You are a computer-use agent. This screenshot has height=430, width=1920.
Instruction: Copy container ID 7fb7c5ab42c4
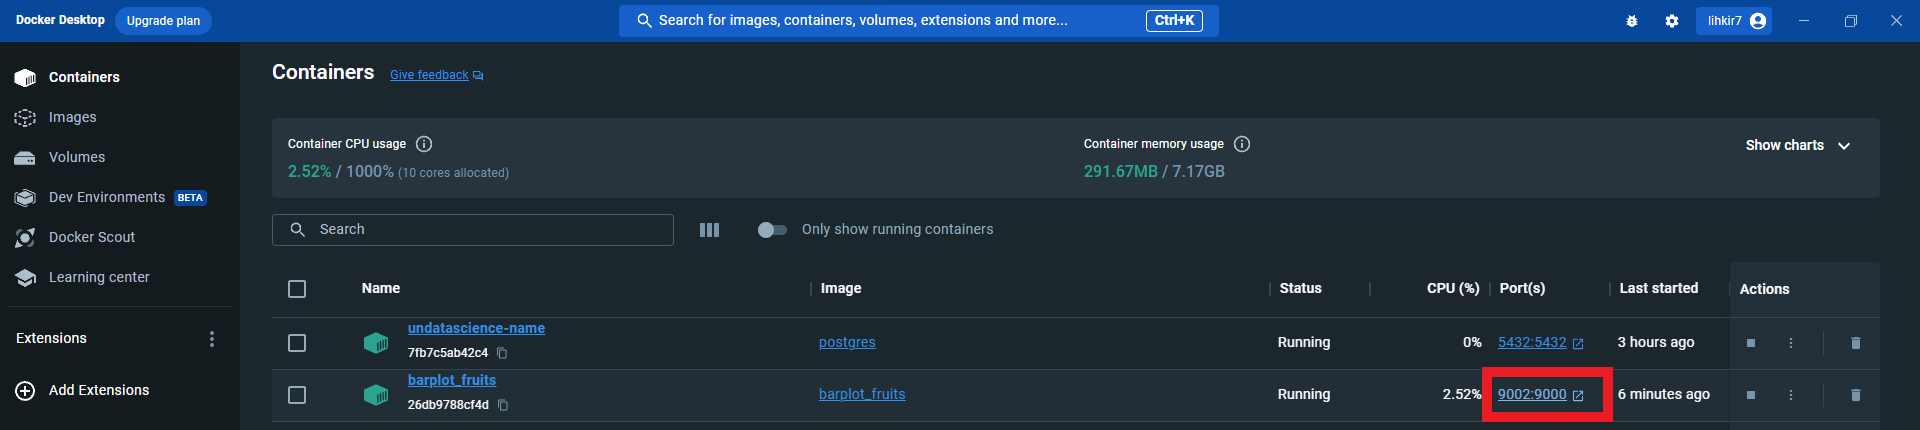pyautogui.click(x=503, y=353)
